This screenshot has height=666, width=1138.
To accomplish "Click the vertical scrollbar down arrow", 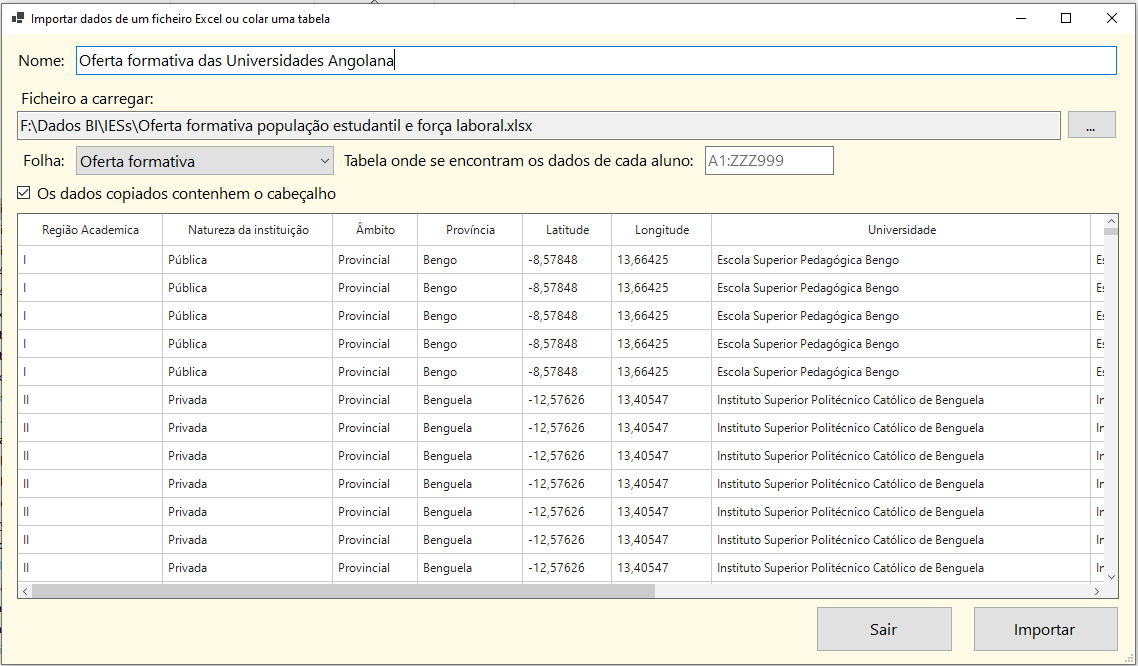I will coord(1111,576).
